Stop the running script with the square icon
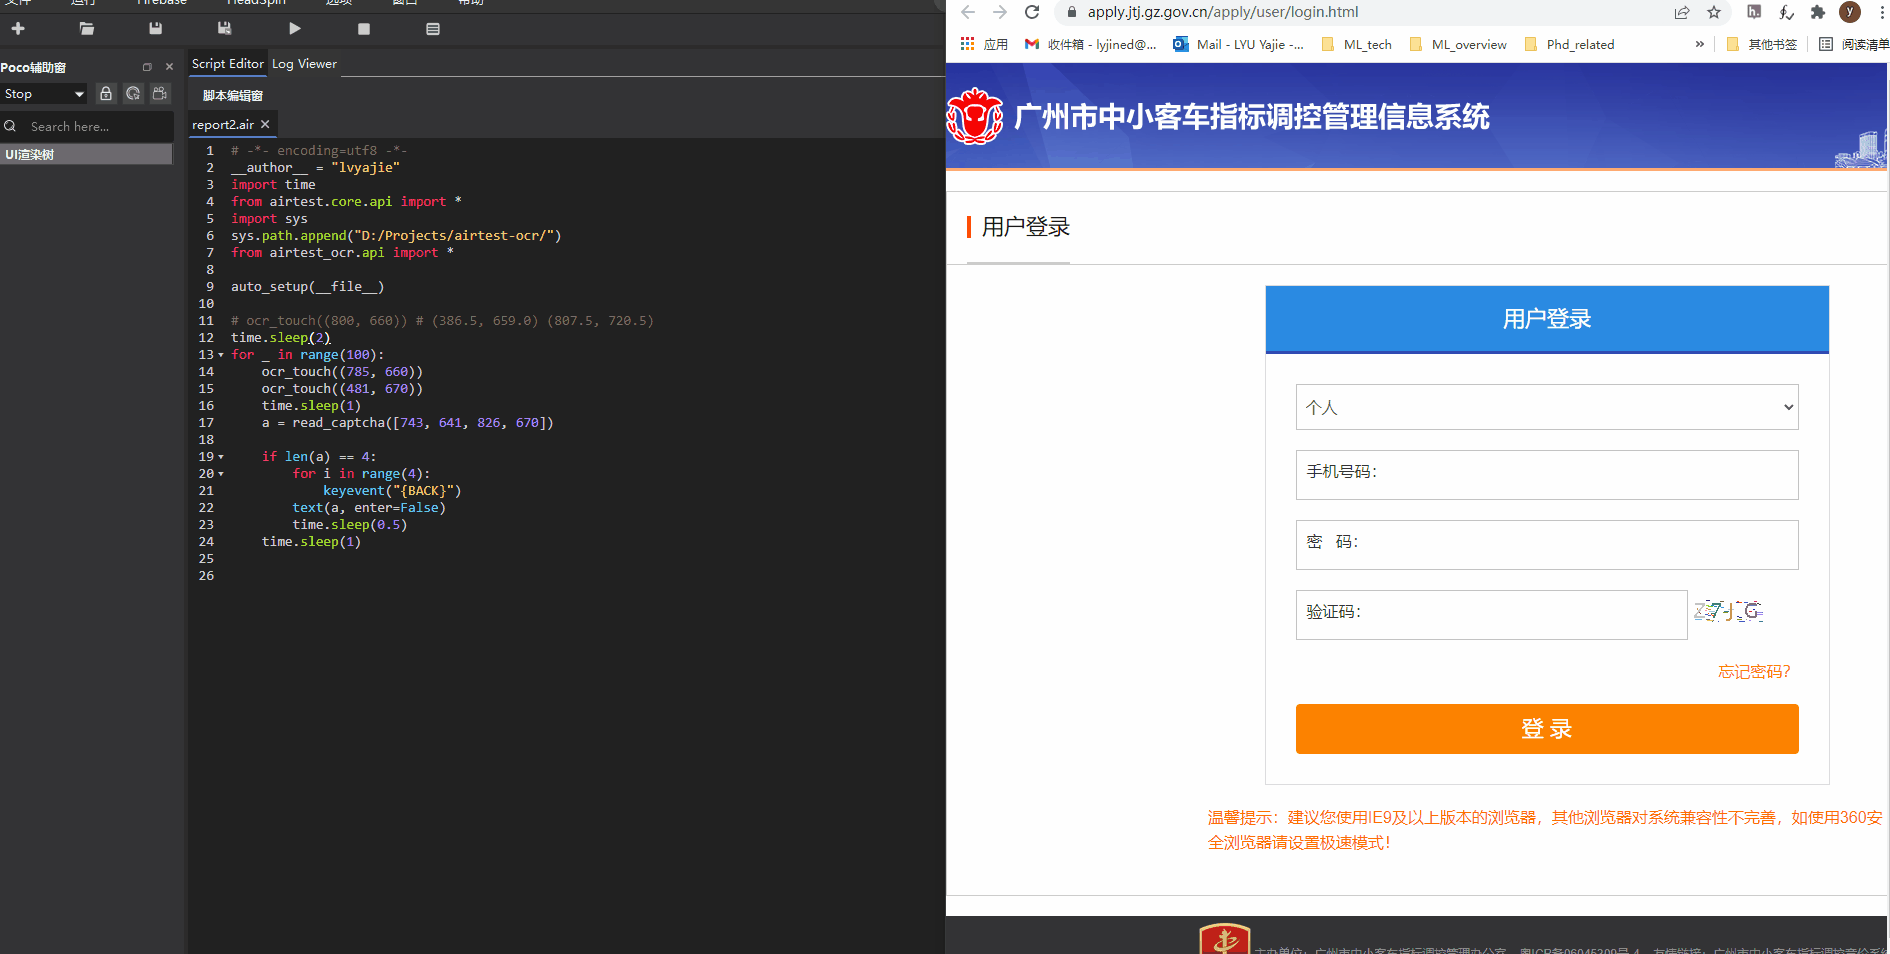The height and width of the screenshot is (954, 1890). coord(364,29)
